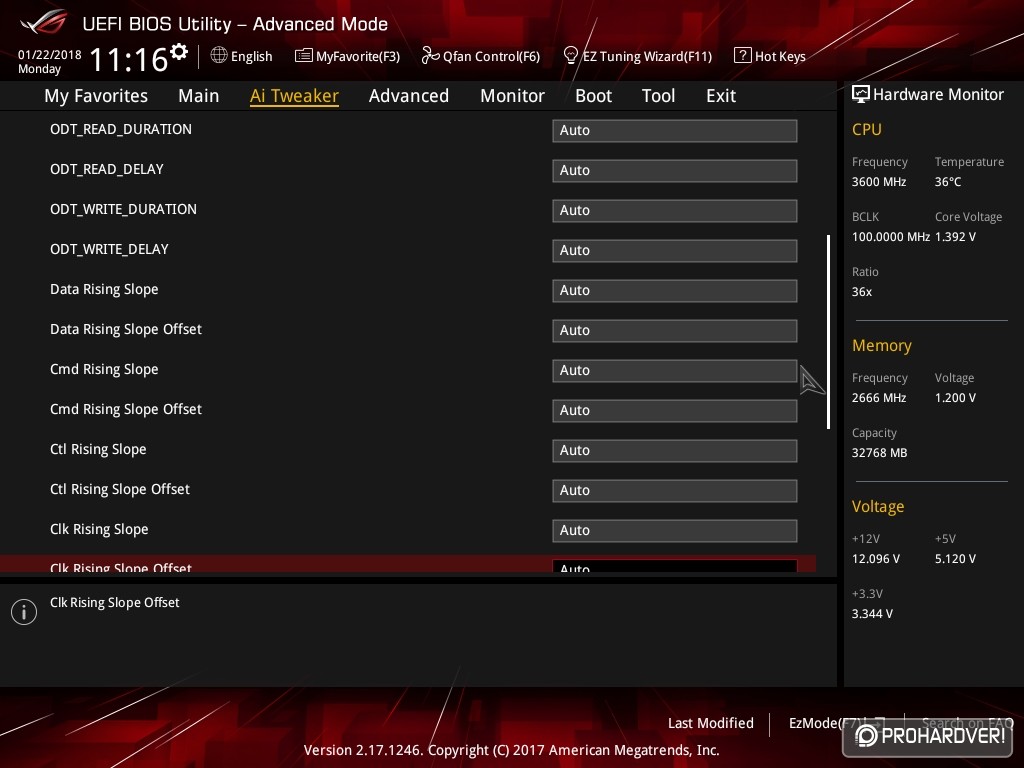Click the Data Rising Slope Offset label
The width and height of the screenshot is (1024, 768).
[126, 329]
